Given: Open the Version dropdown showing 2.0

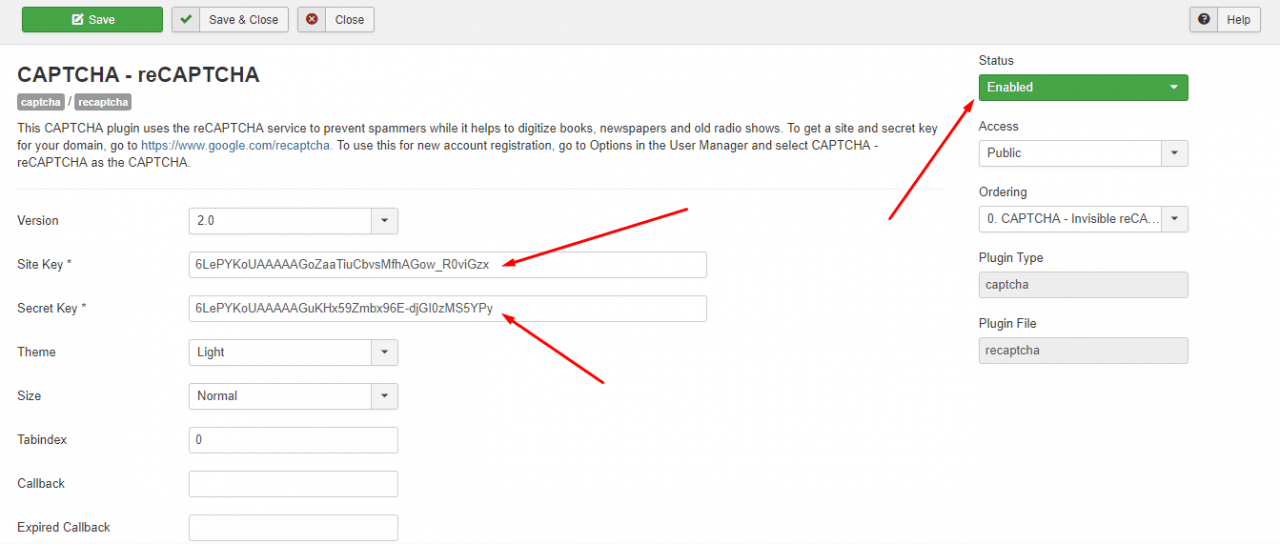Looking at the screenshot, I should (293, 221).
